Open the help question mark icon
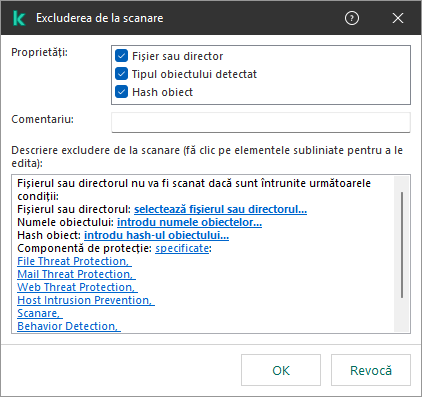Screen dimensions: 422x397 352,18
